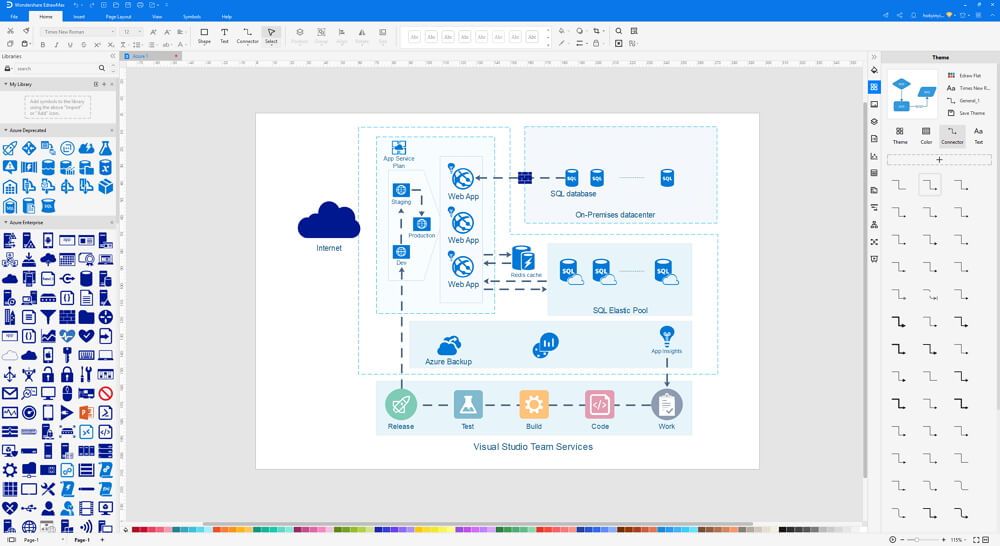Open the Help tab
The width and height of the screenshot is (1000, 546).
coord(226,17)
